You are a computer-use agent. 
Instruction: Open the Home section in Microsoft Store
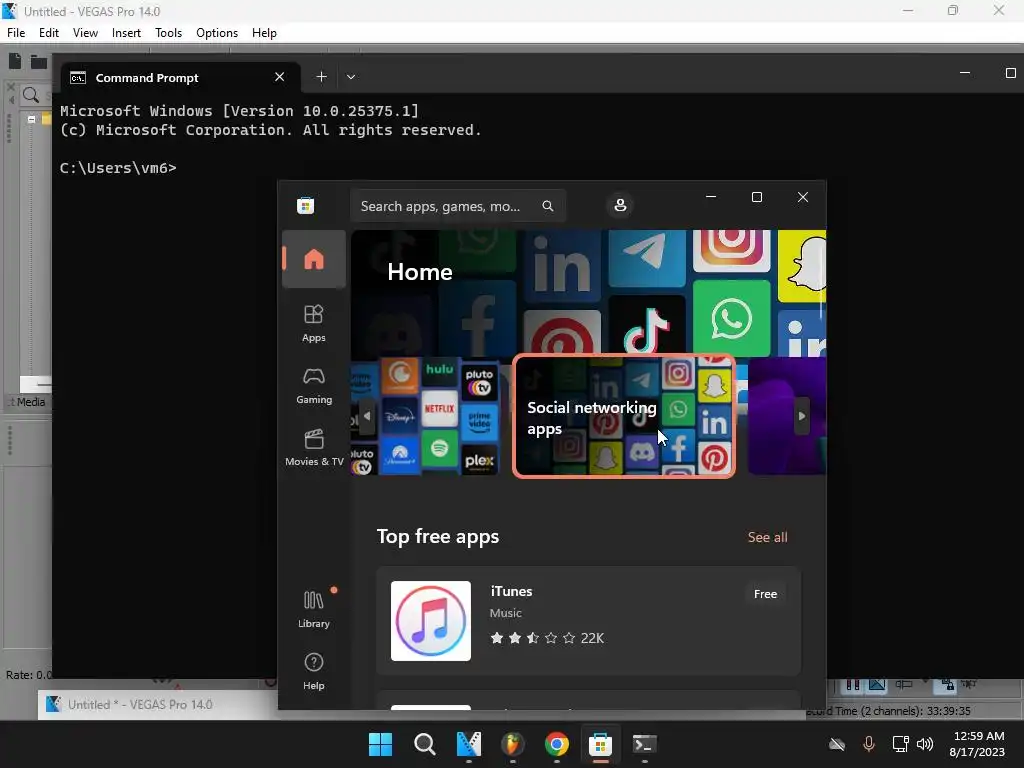(314, 259)
